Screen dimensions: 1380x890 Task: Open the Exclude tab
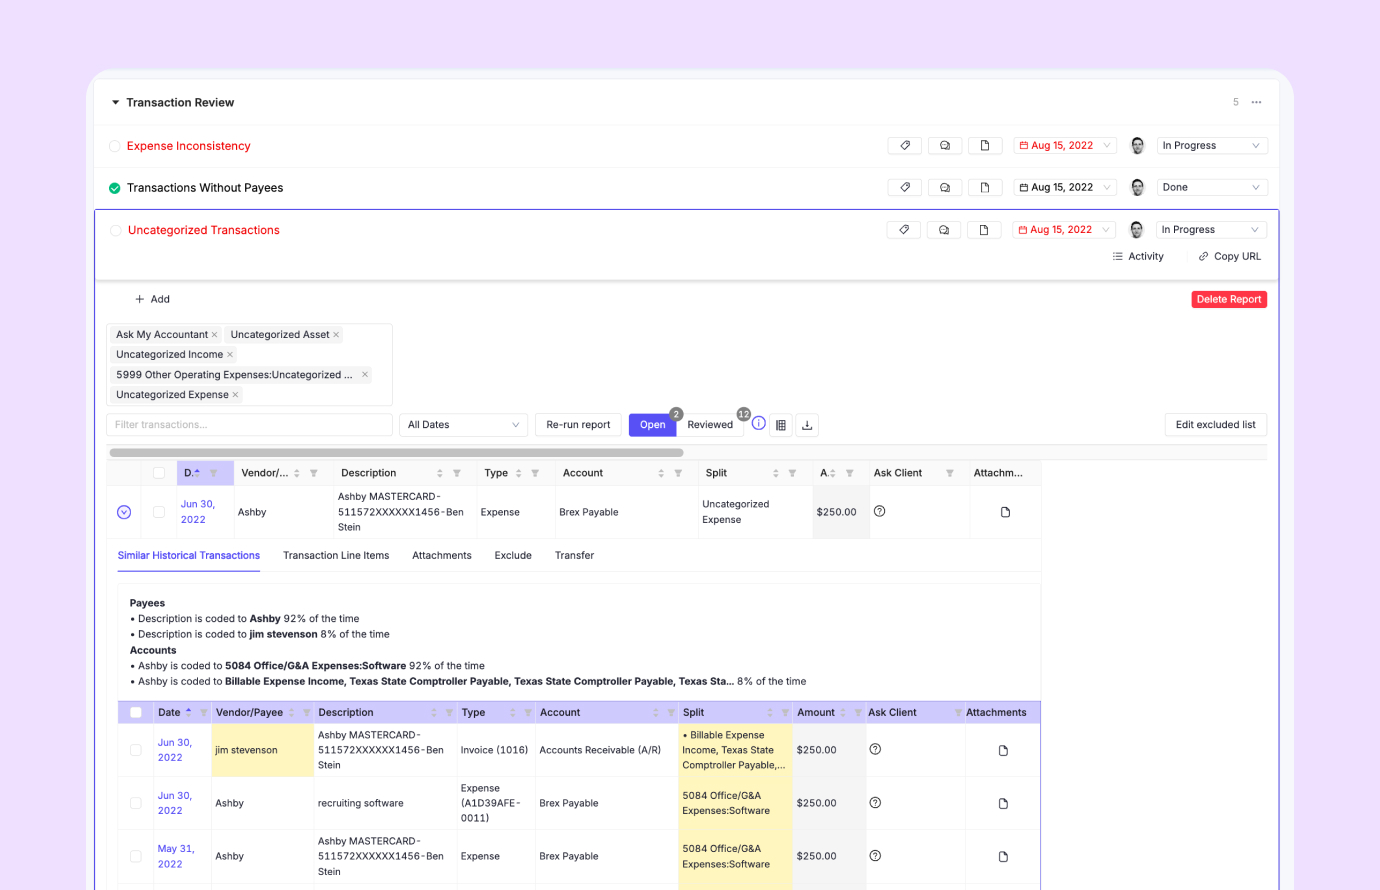[513, 556]
